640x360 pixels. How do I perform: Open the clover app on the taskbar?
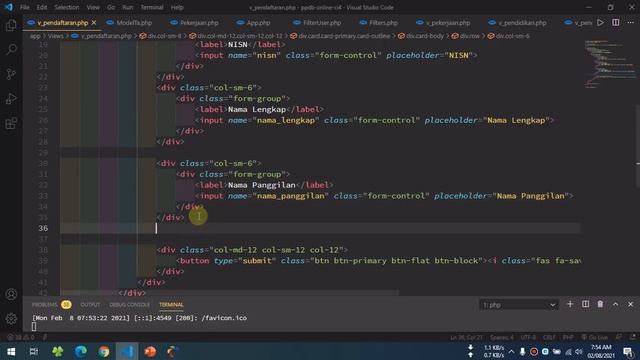pyautogui.click(x=58, y=351)
